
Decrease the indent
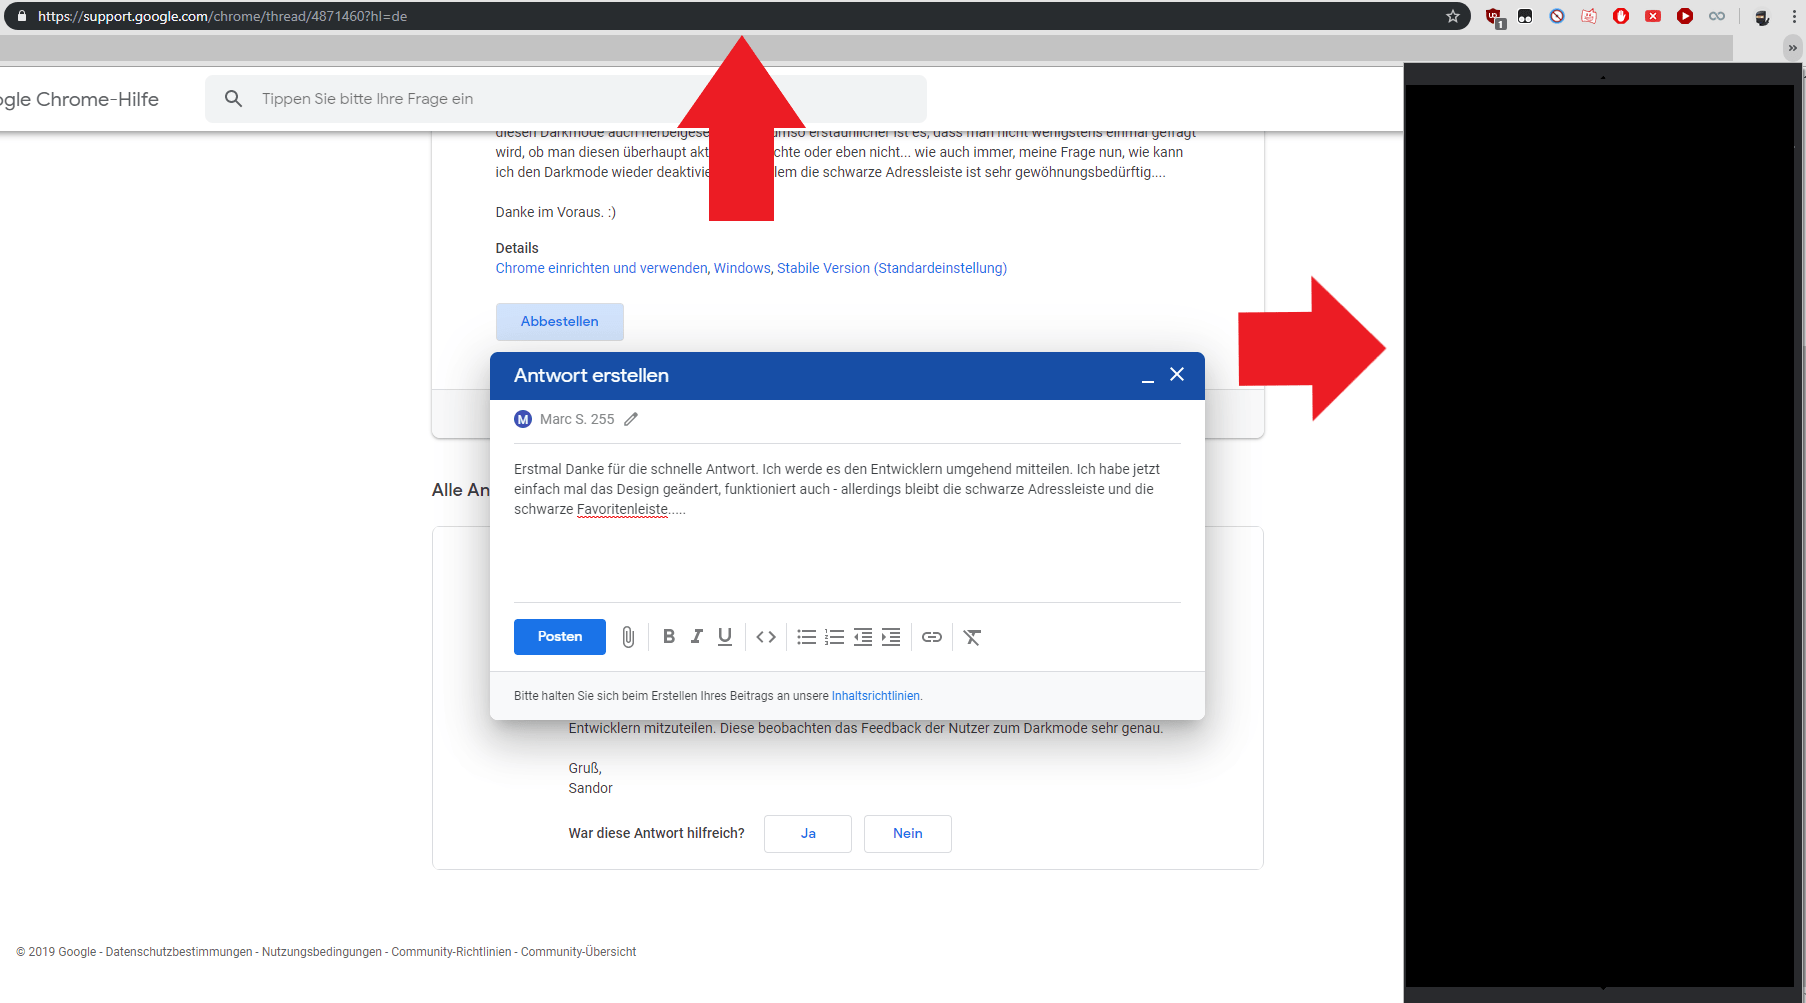863,637
